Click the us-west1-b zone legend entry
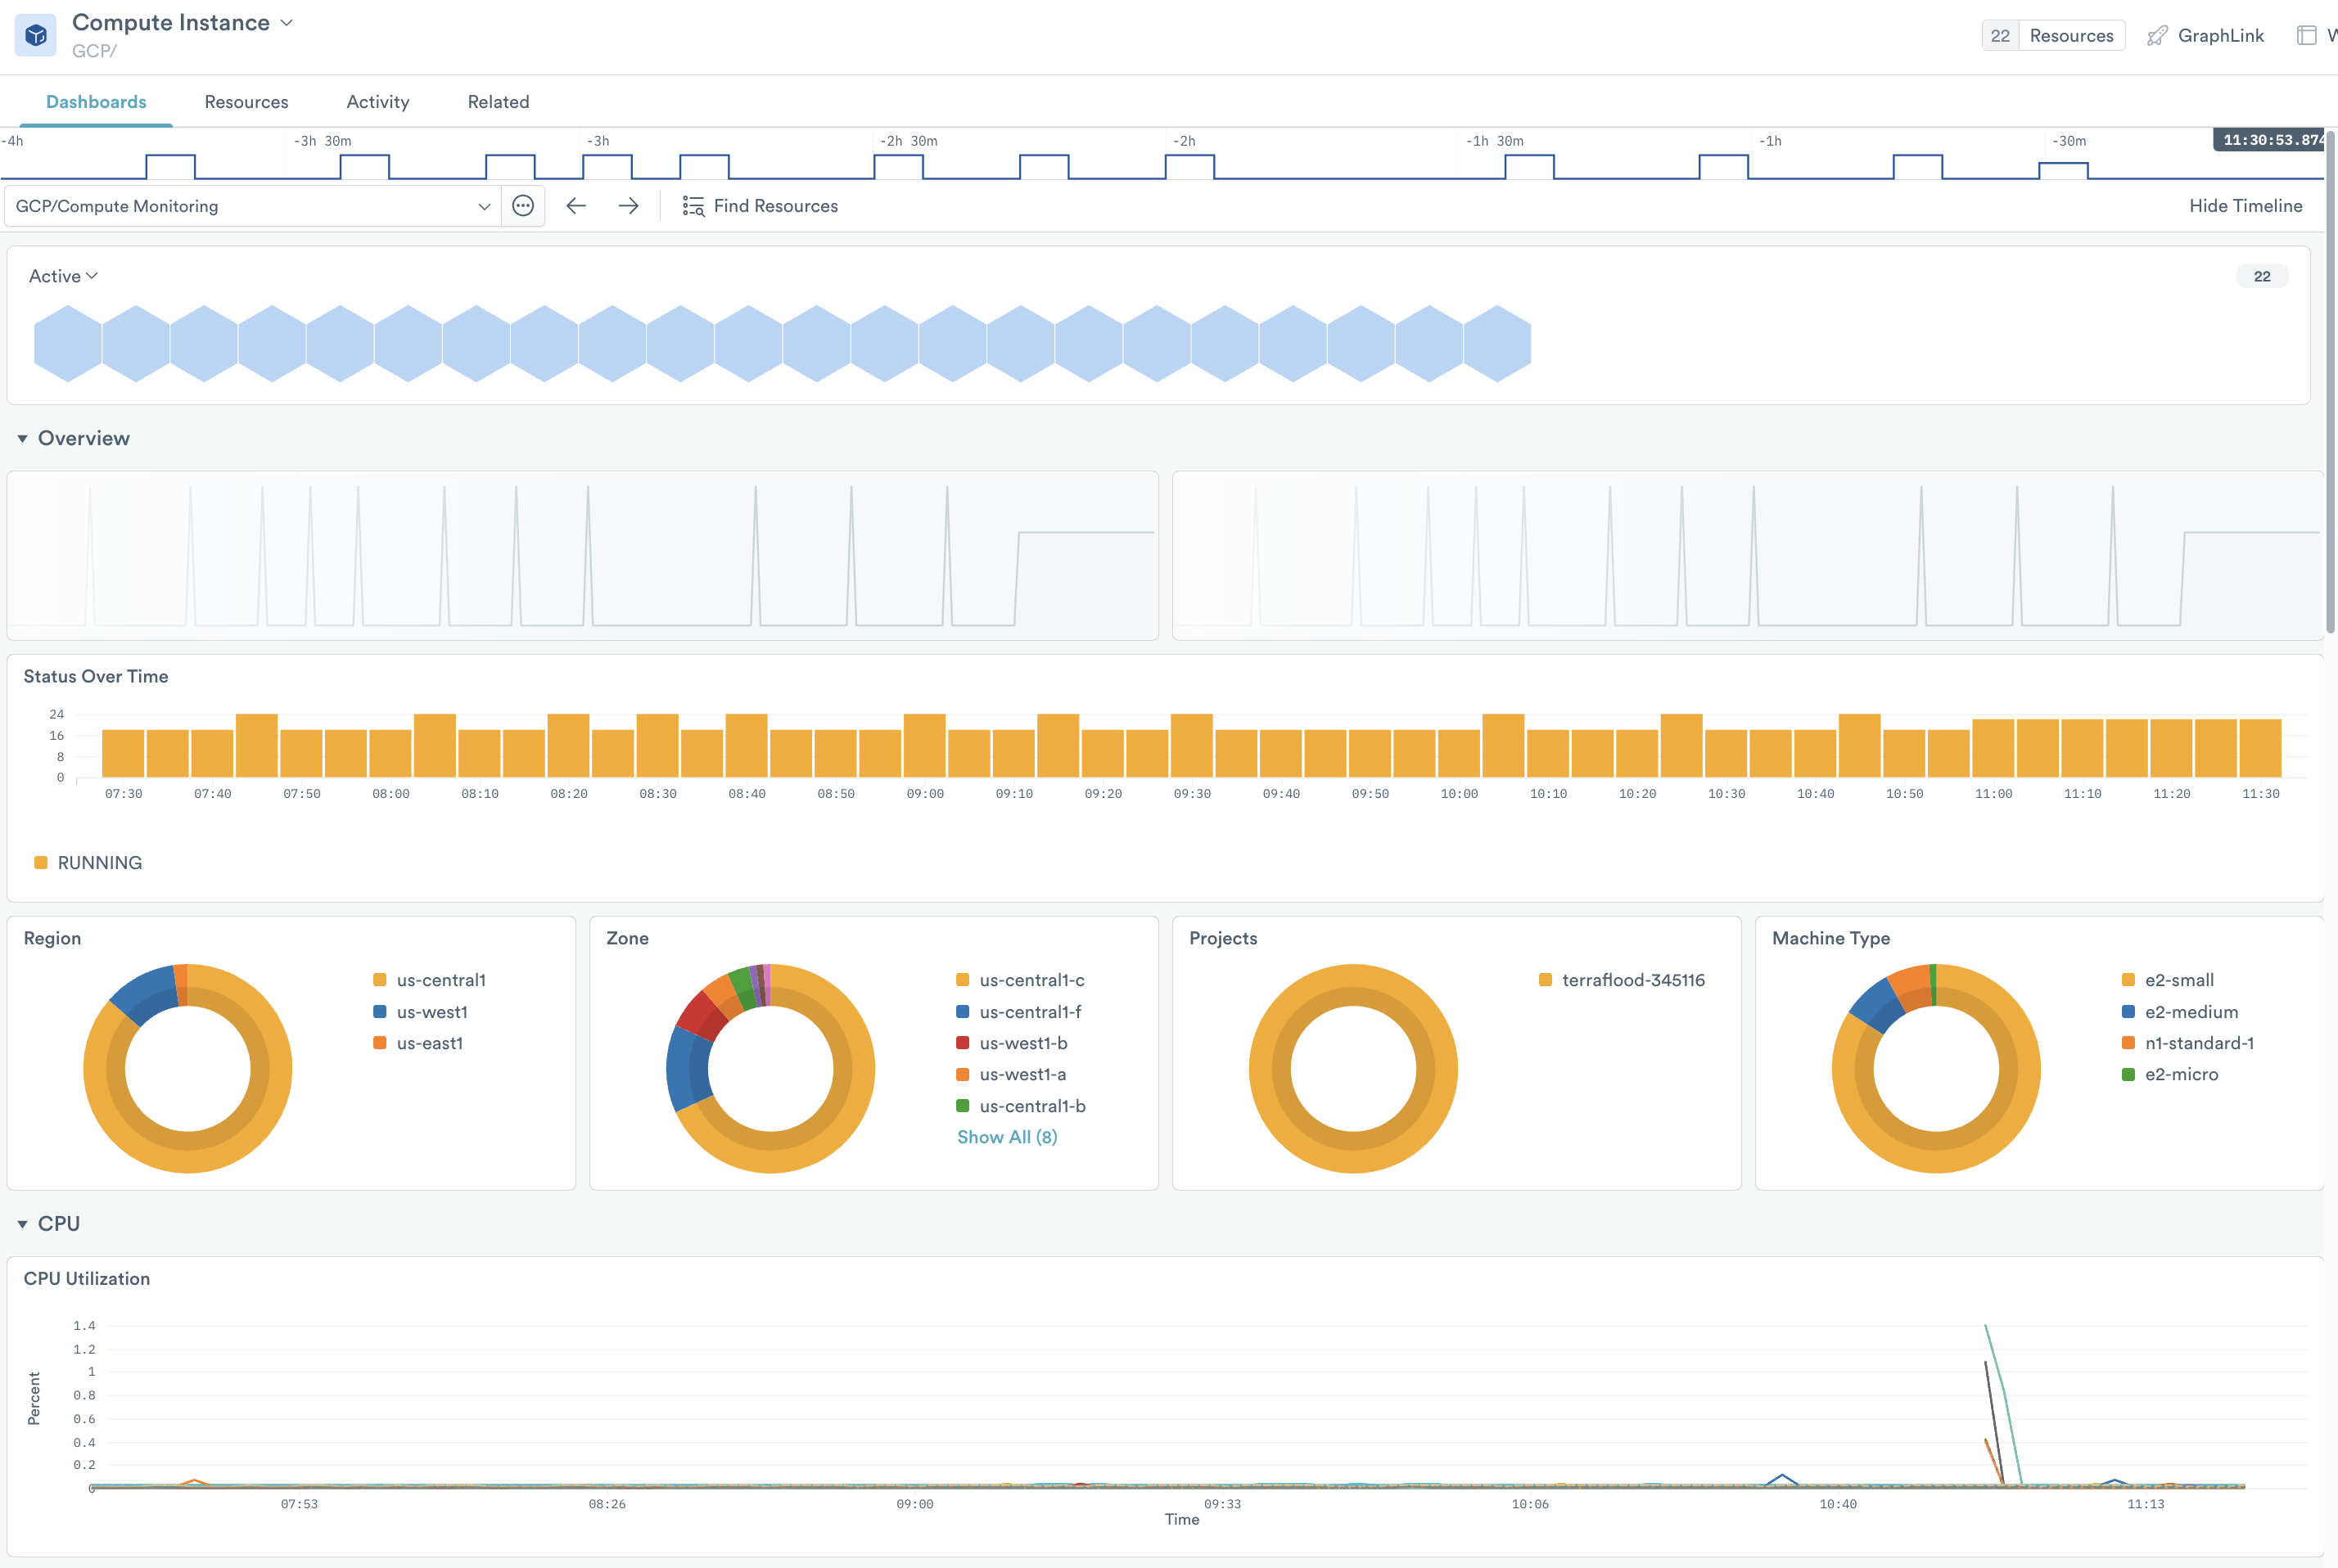2338x1568 pixels. click(x=1012, y=1043)
